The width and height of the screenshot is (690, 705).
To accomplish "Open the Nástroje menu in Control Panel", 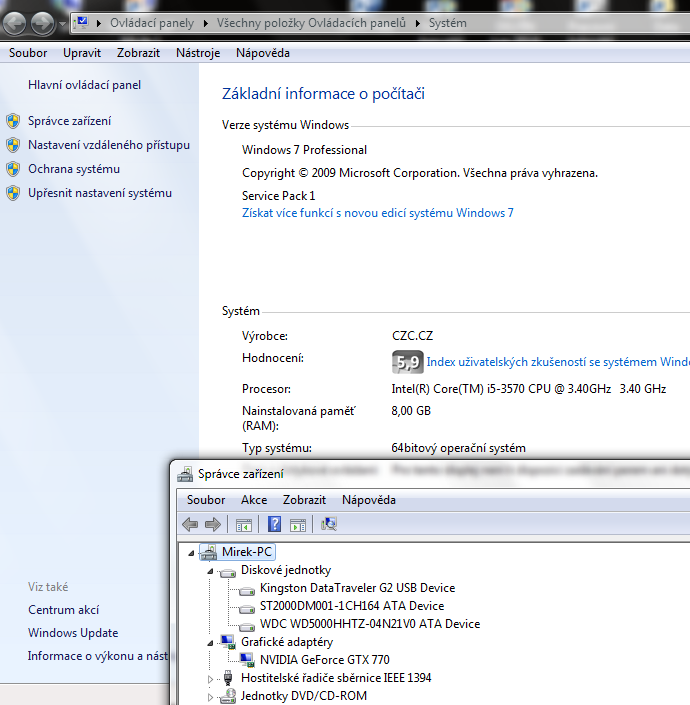I will (x=198, y=53).
